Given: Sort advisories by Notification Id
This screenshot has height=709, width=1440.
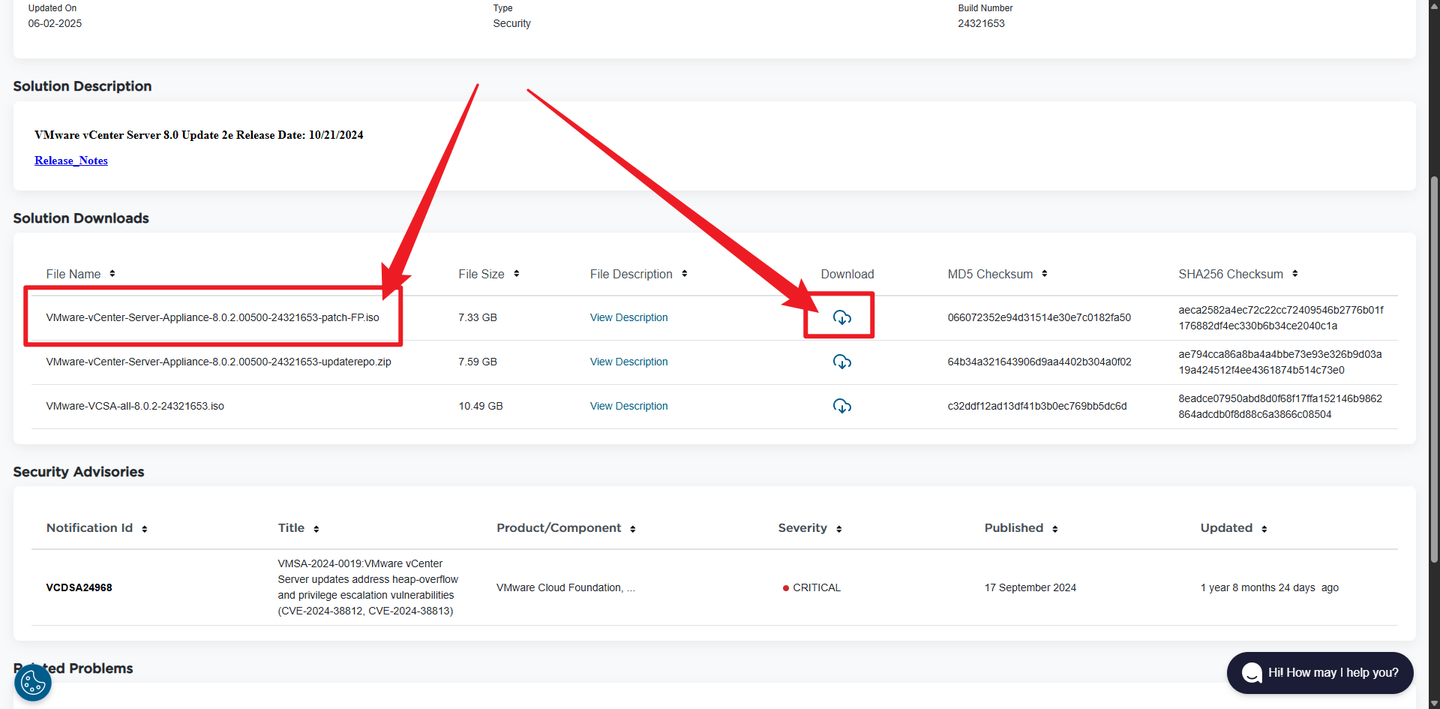Looking at the screenshot, I should 144,529.
